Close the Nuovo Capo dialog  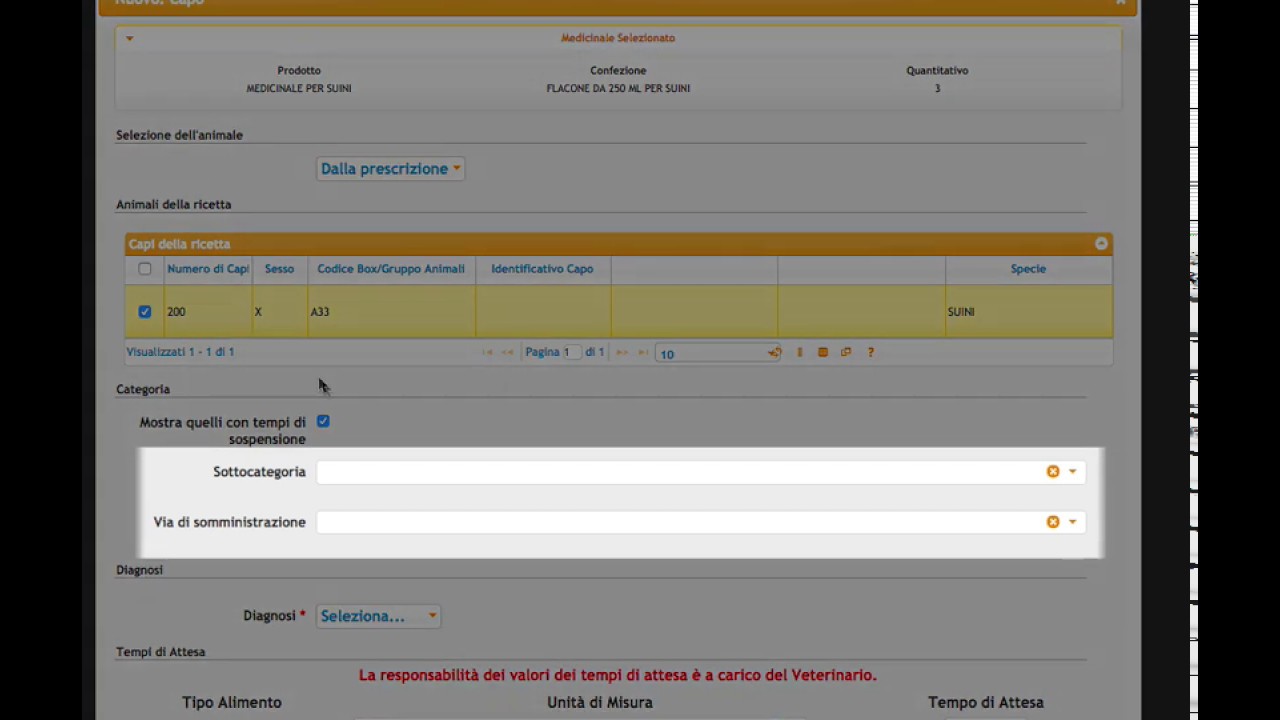click(1121, 3)
